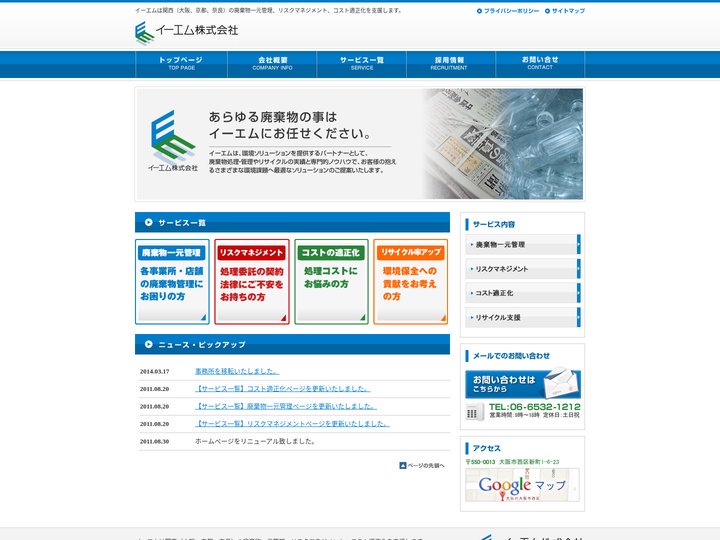The height and width of the screenshot is (540, 720).
Task: Open the orange リサイクル率アップ service card
Action: click(x=411, y=281)
